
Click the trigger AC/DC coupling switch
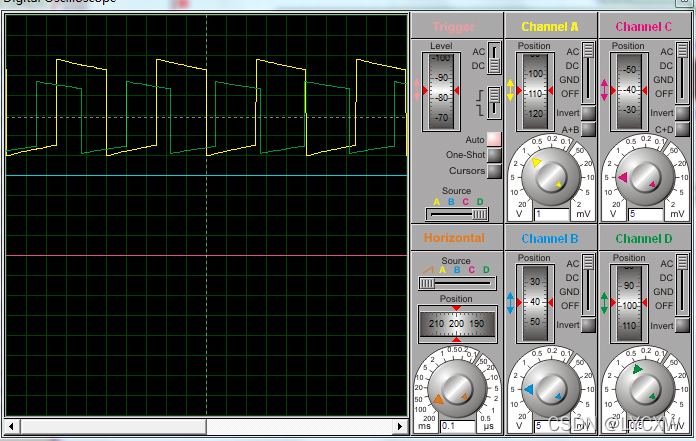494,58
